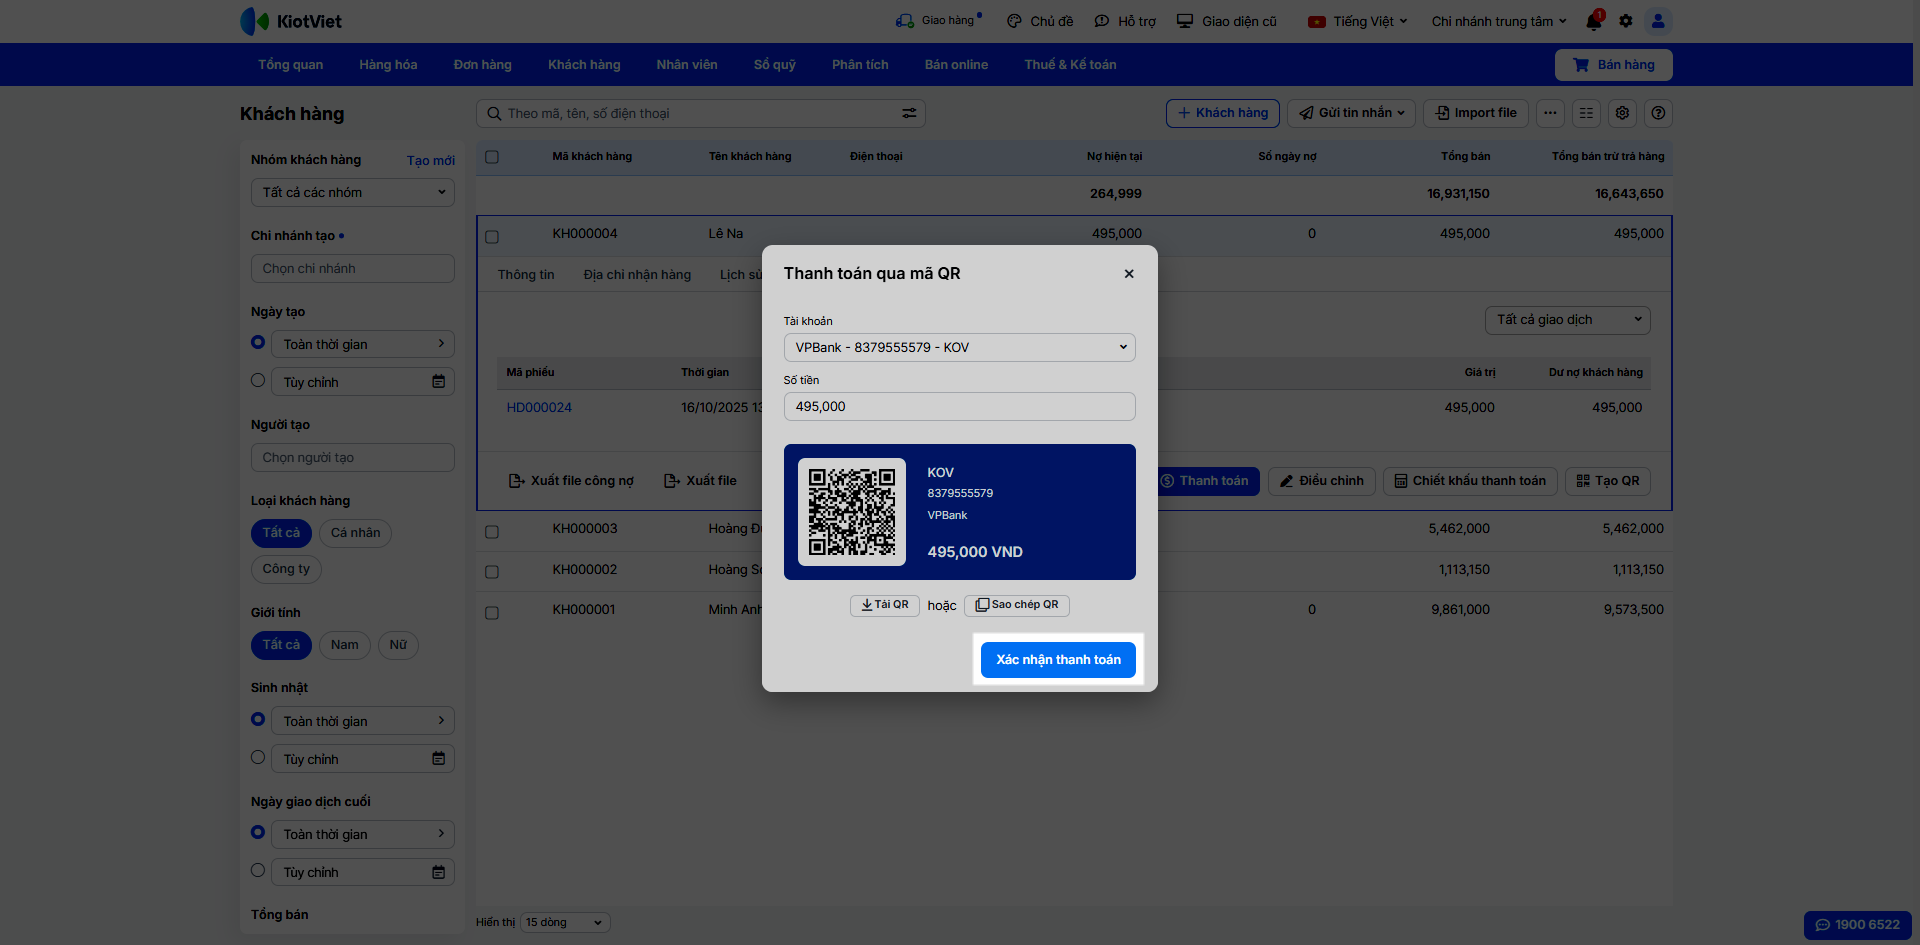This screenshot has height=945, width=1920.
Task: Open Chi nhánh trung tâm branch dropdown
Action: (1499, 21)
